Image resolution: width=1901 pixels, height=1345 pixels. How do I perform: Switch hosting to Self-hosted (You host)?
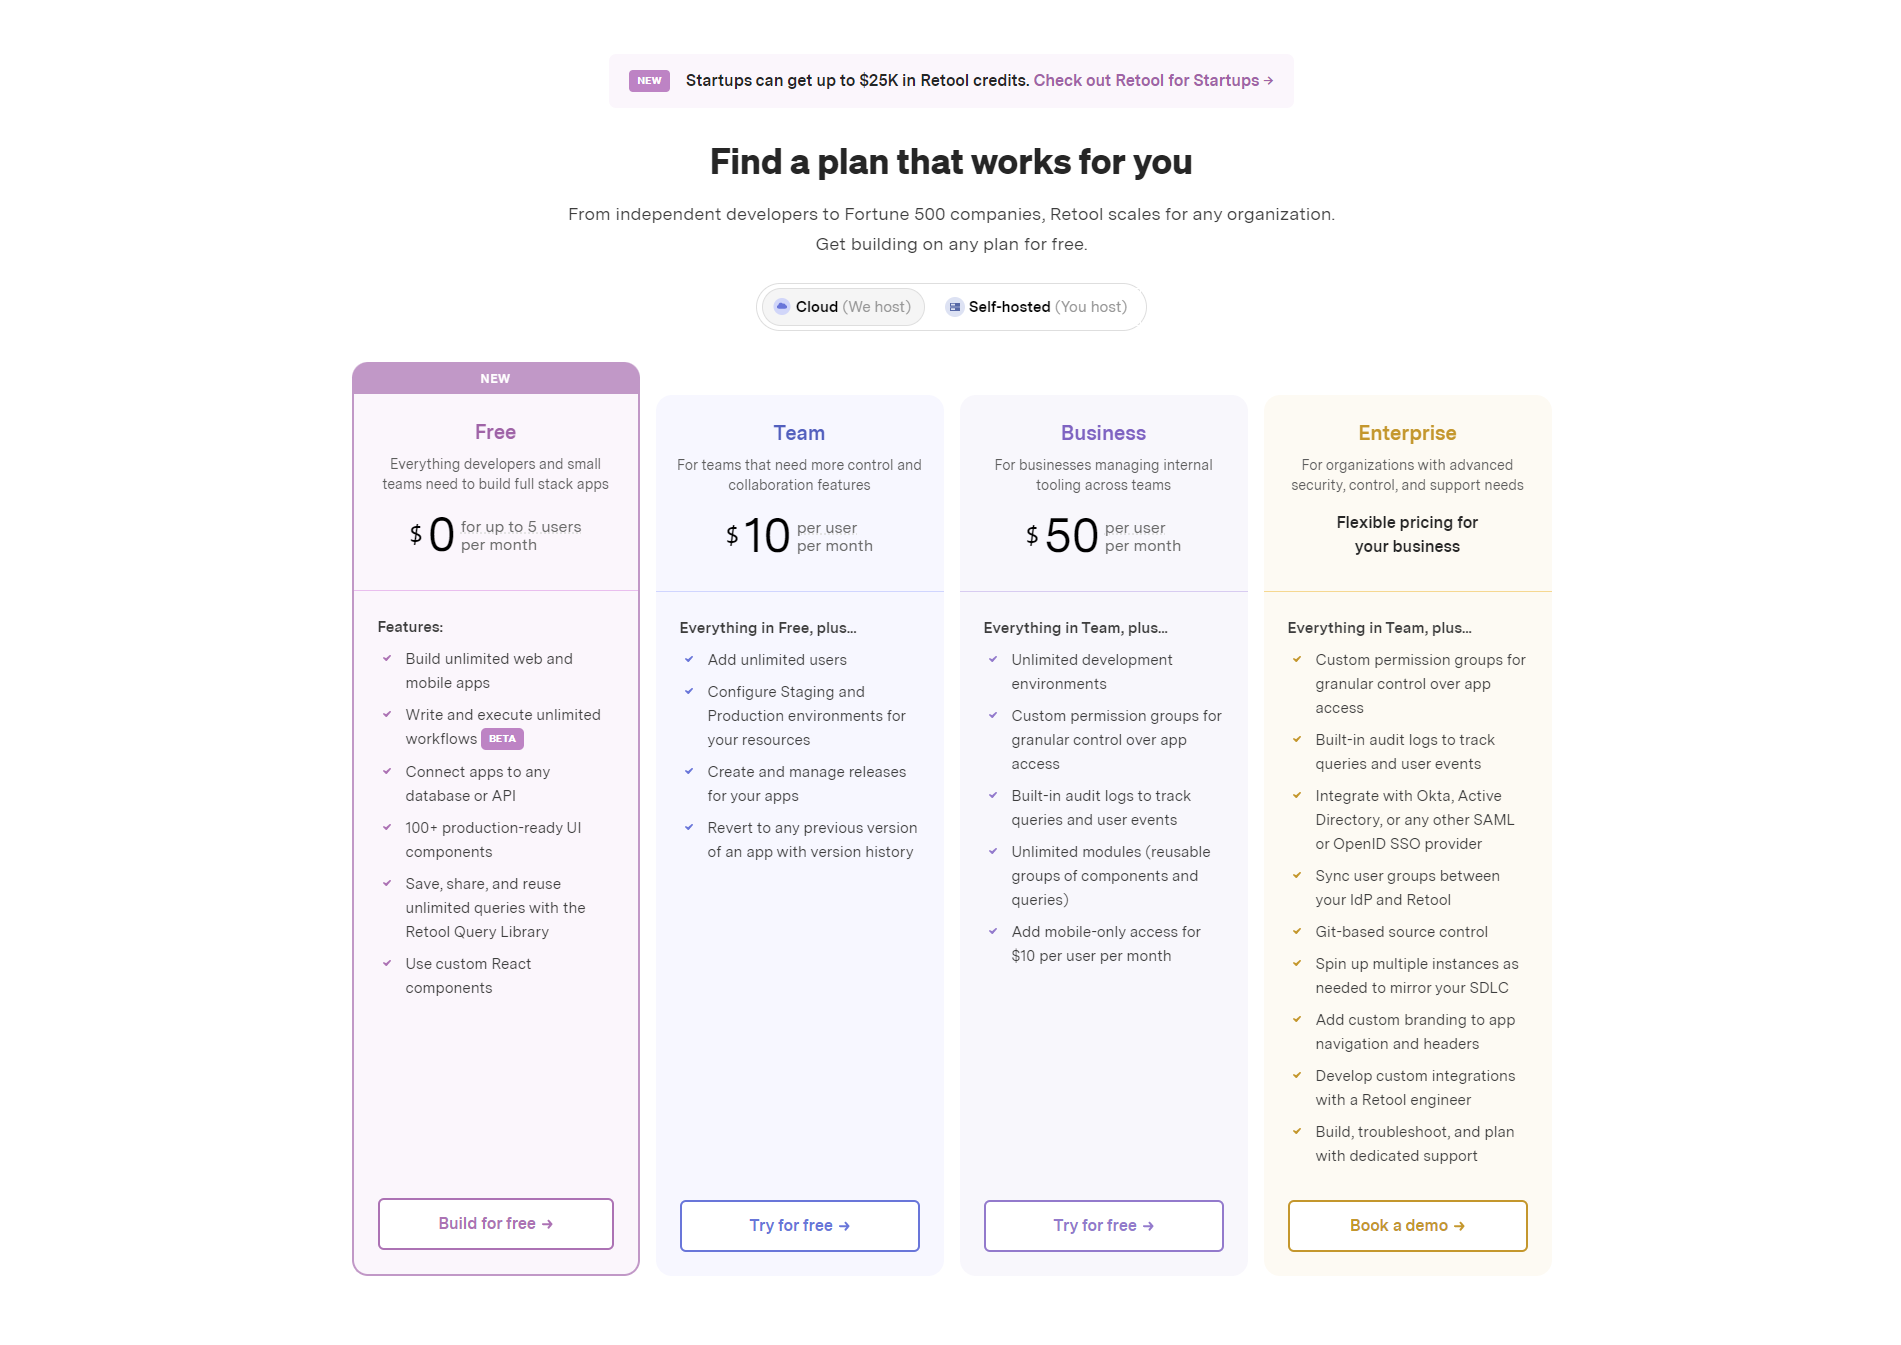1037,307
